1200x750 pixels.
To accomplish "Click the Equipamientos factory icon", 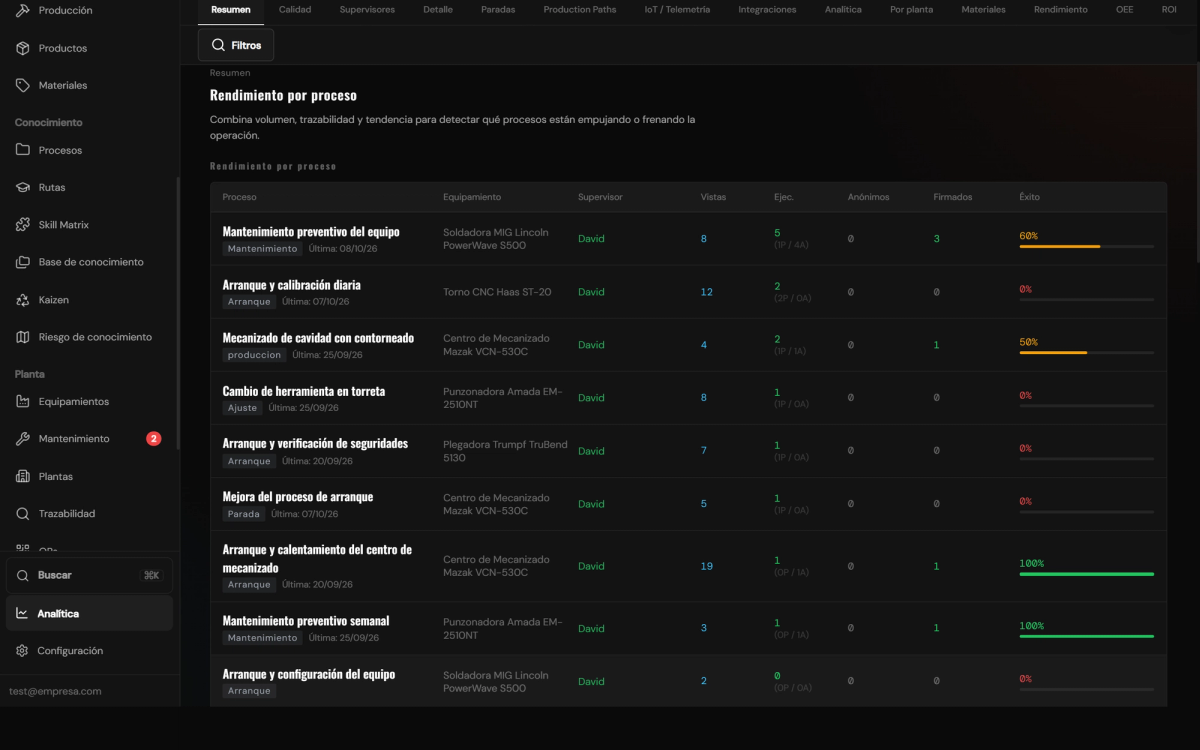I will click(x=23, y=401).
